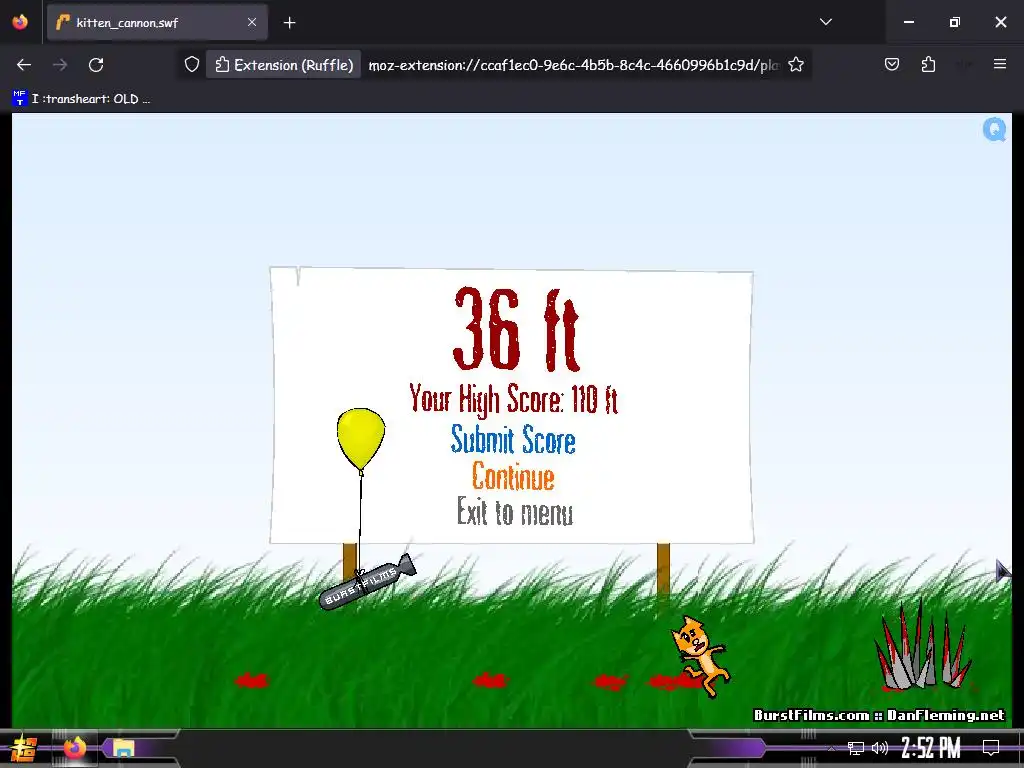This screenshot has width=1024, height=768.
Task: Open the Extensions puzzle-piece menu
Action: [928, 64]
